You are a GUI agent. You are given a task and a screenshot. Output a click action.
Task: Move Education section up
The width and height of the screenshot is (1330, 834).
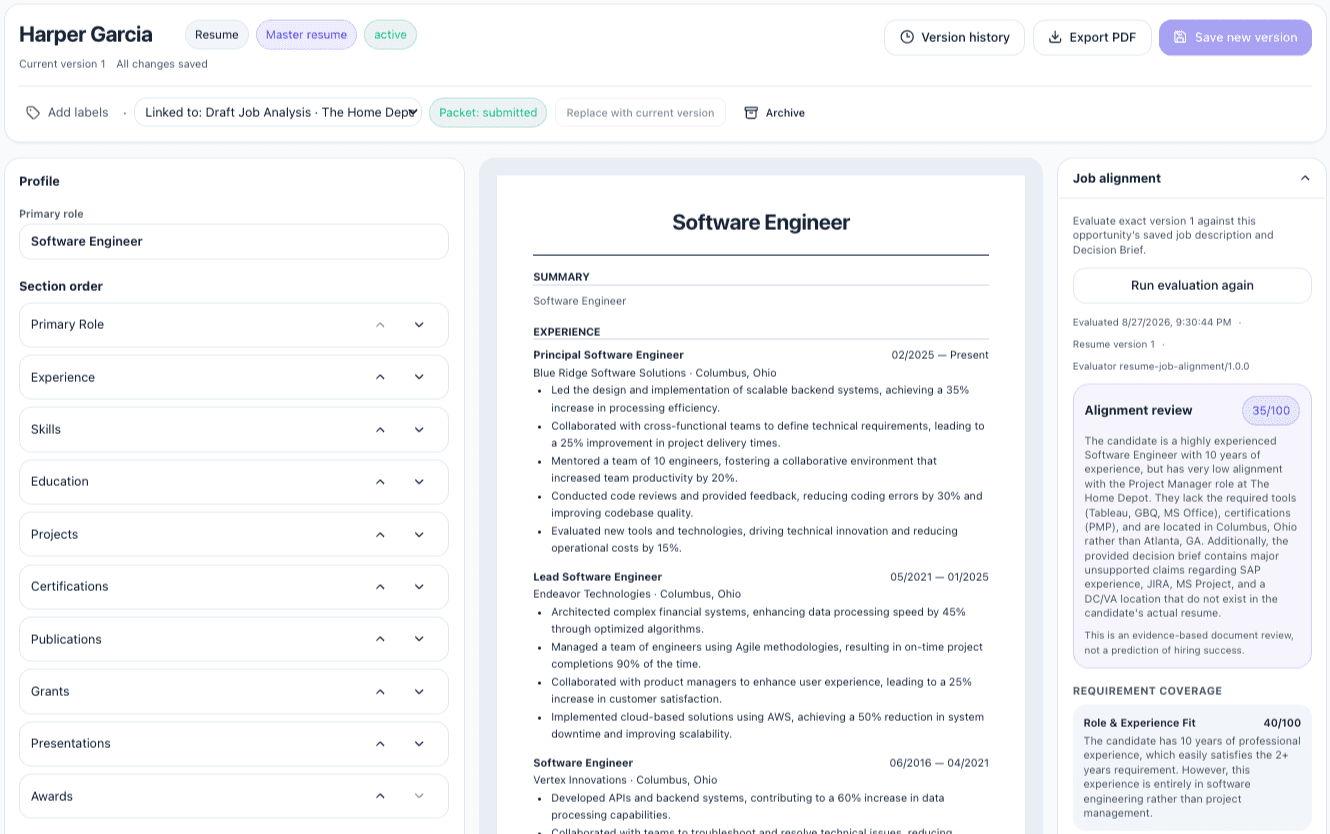(x=380, y=482)
